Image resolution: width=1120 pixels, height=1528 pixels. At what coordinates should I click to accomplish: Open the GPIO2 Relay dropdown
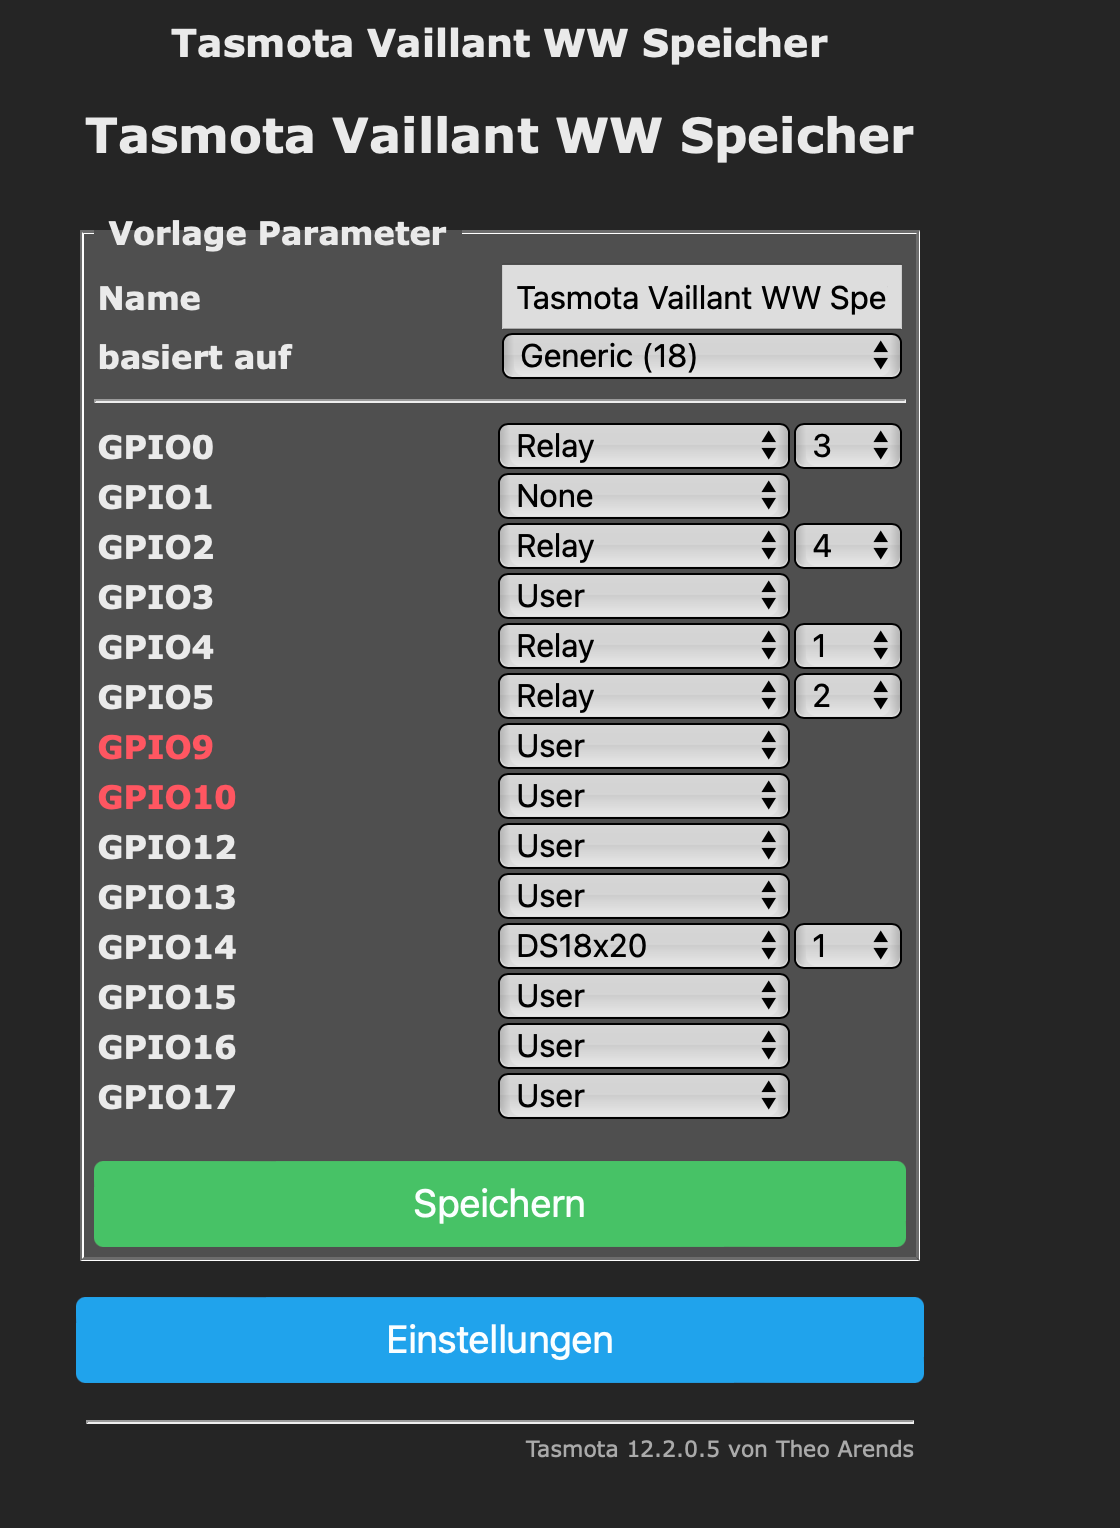pyautogui.click(x=643, y=546)
